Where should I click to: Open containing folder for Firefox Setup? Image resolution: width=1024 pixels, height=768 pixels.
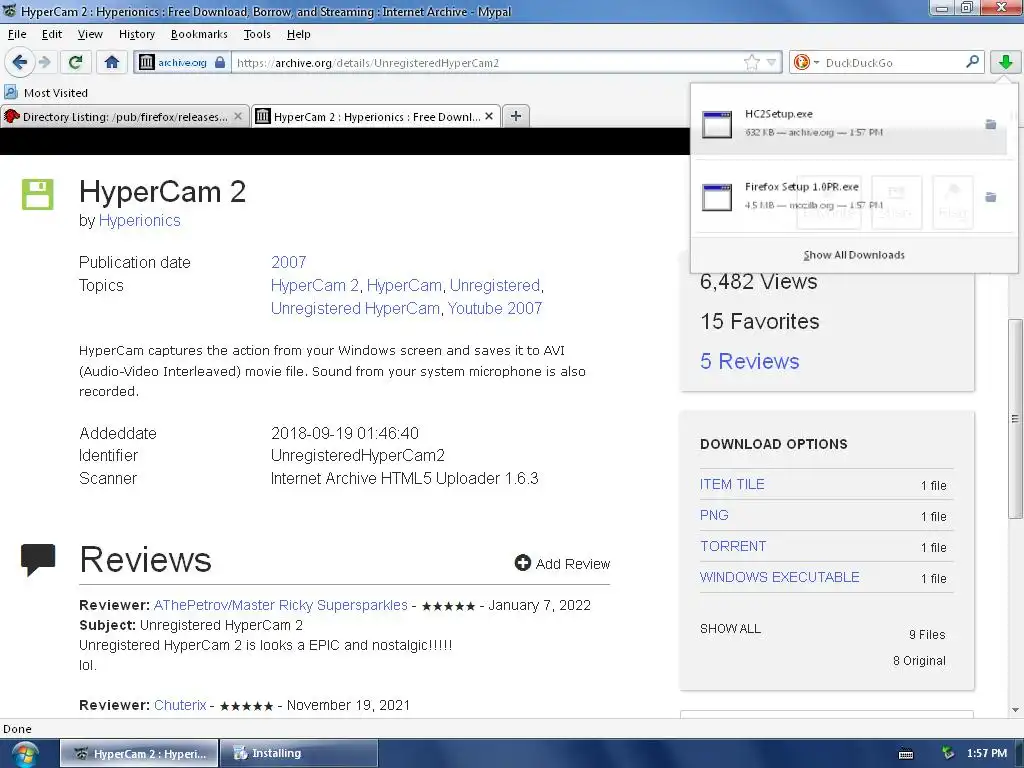[991, 197]
